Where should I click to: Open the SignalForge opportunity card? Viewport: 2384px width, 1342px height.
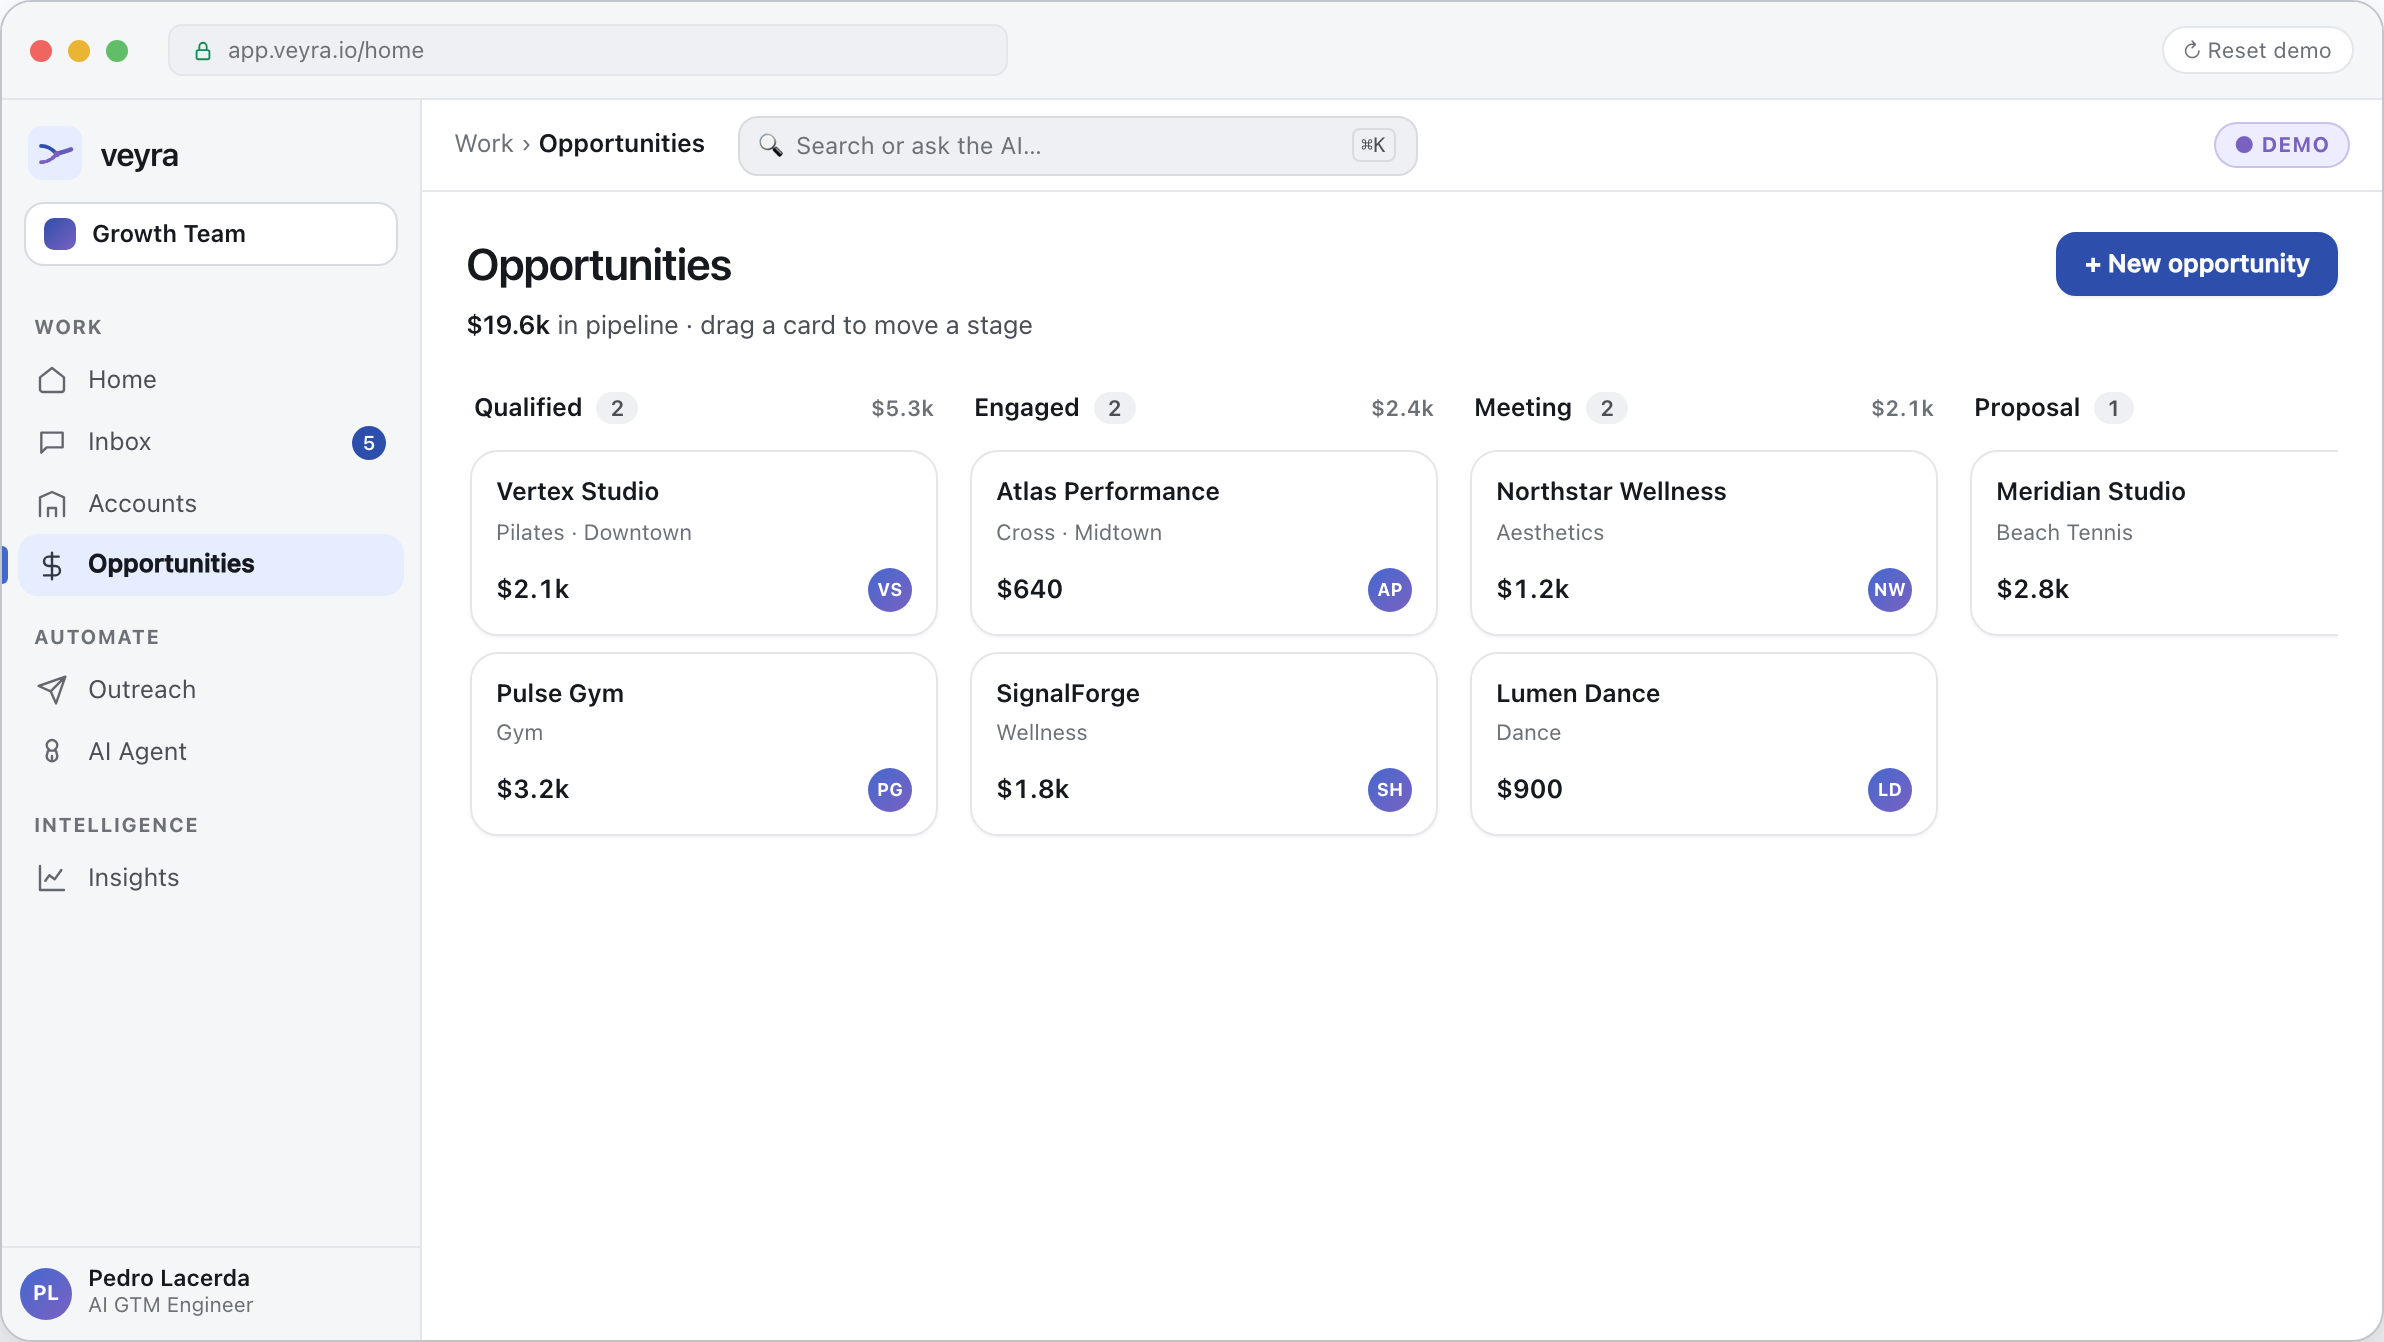click(1204, 744)
